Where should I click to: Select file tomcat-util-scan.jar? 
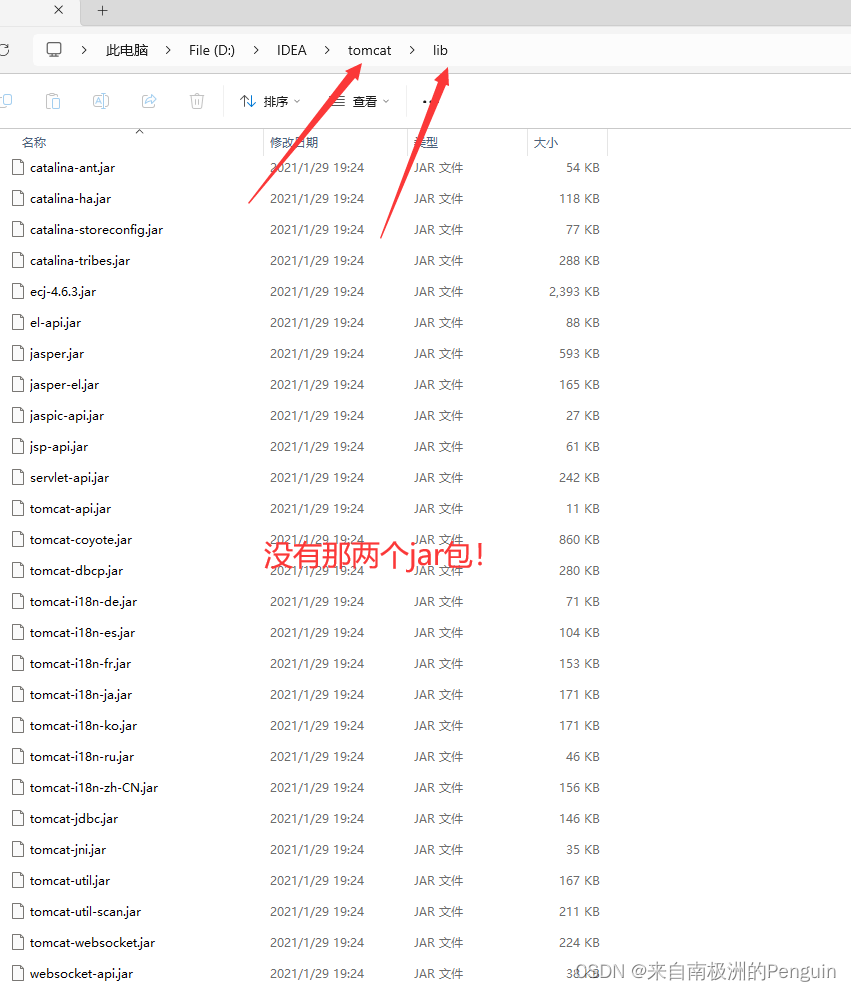(85, 911)
